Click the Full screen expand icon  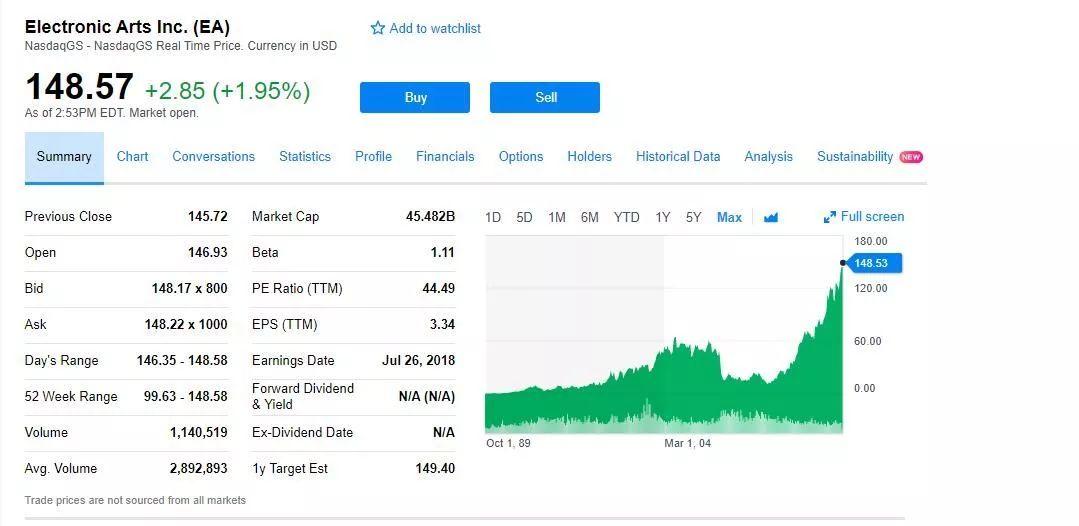(x=829, y=217)
